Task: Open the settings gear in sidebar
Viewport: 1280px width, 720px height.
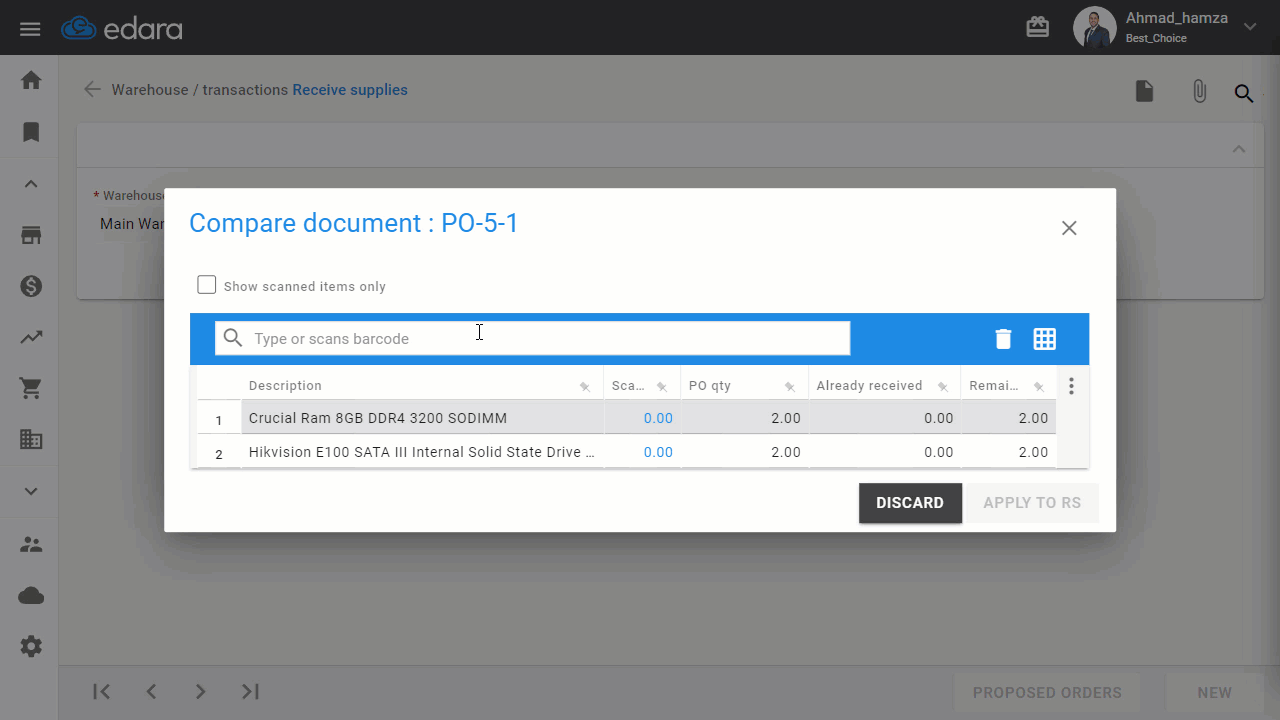Action: click(x=31, y=647)
